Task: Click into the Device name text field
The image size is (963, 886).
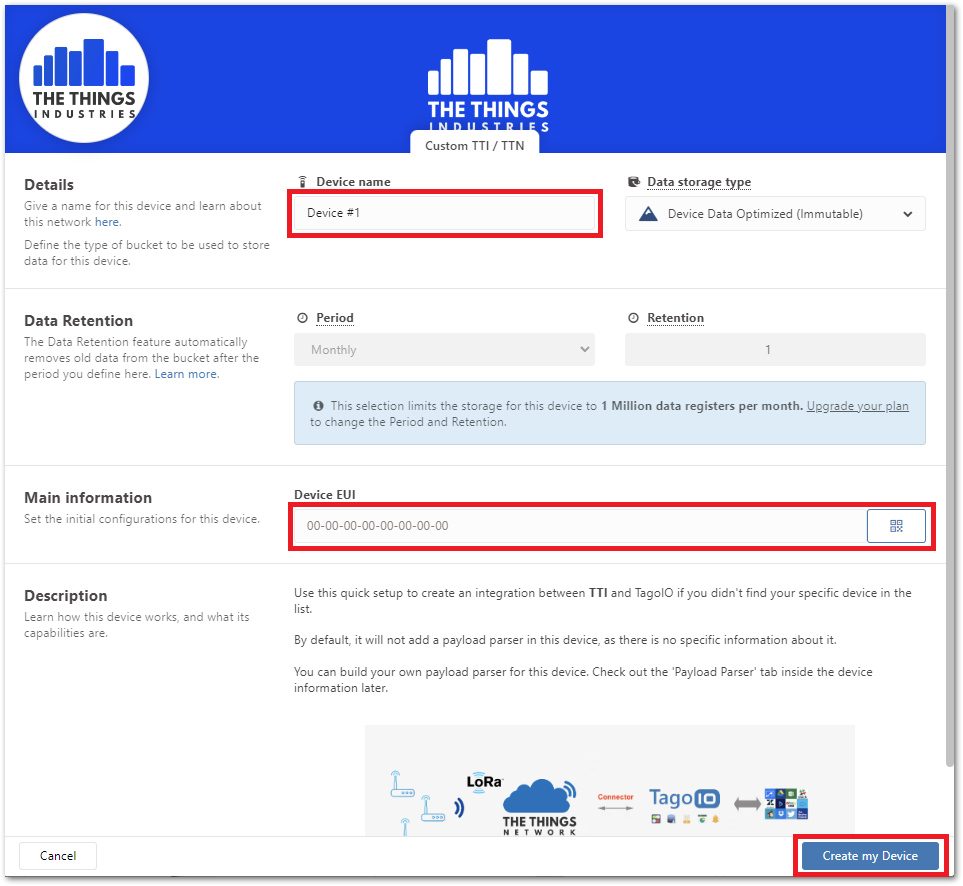Action: pyautogui.click(x=444, y=213)
